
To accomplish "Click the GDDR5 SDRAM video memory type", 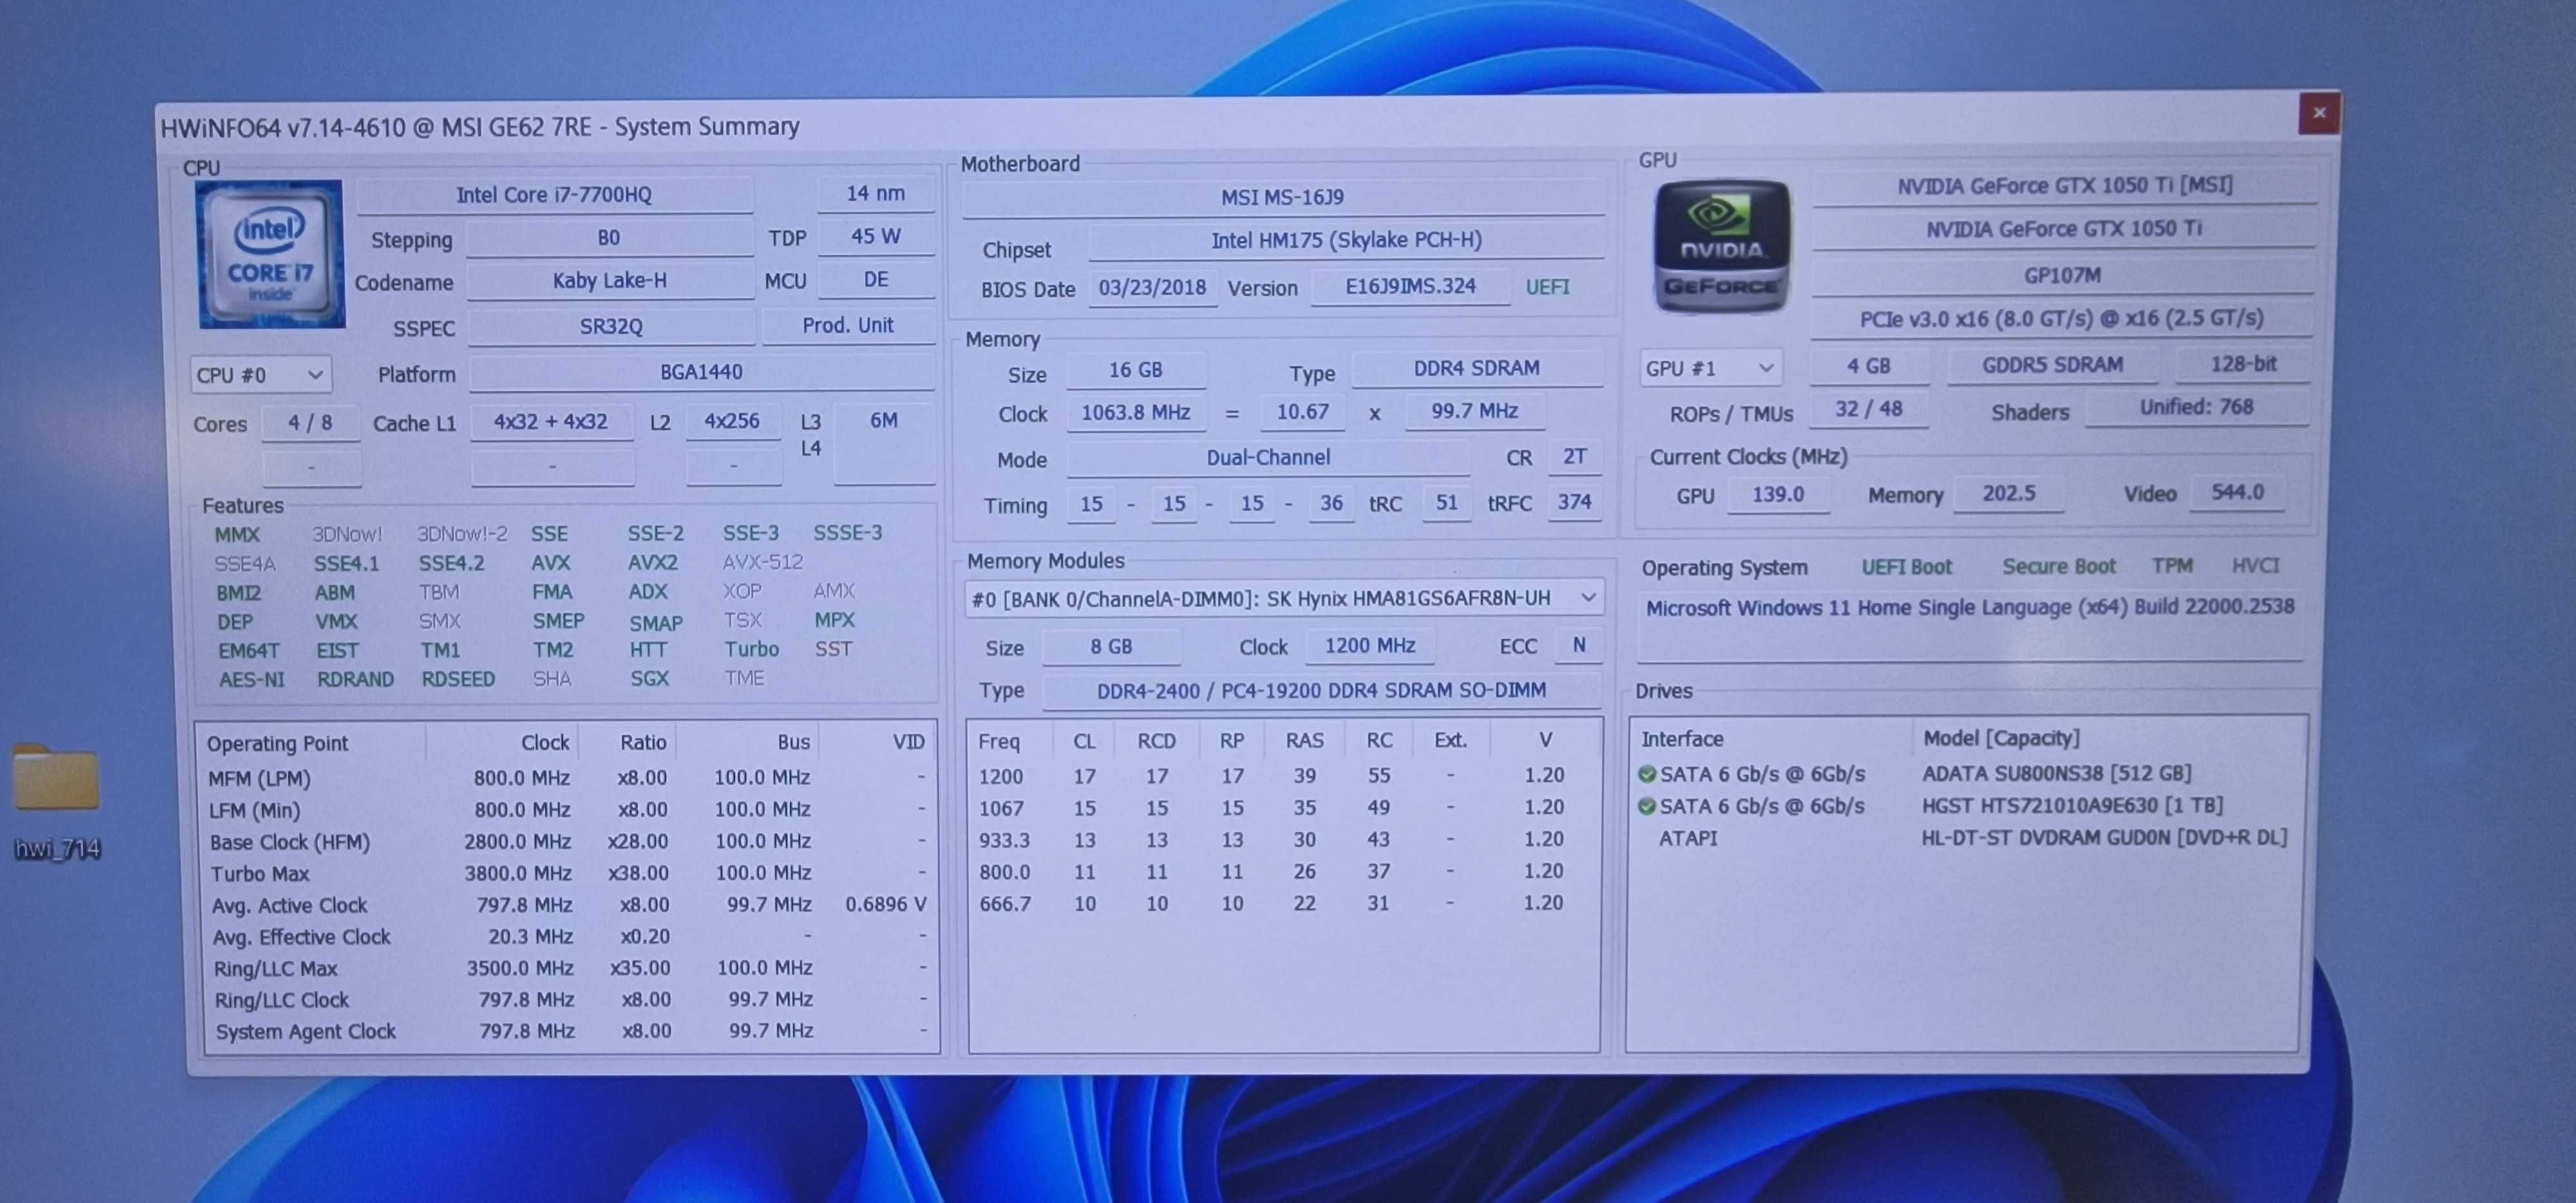I will pos(2052,365).
